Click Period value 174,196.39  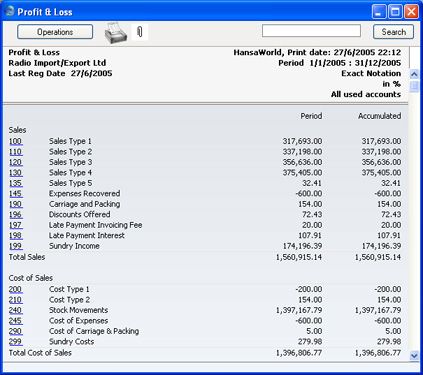pos(302,246)
